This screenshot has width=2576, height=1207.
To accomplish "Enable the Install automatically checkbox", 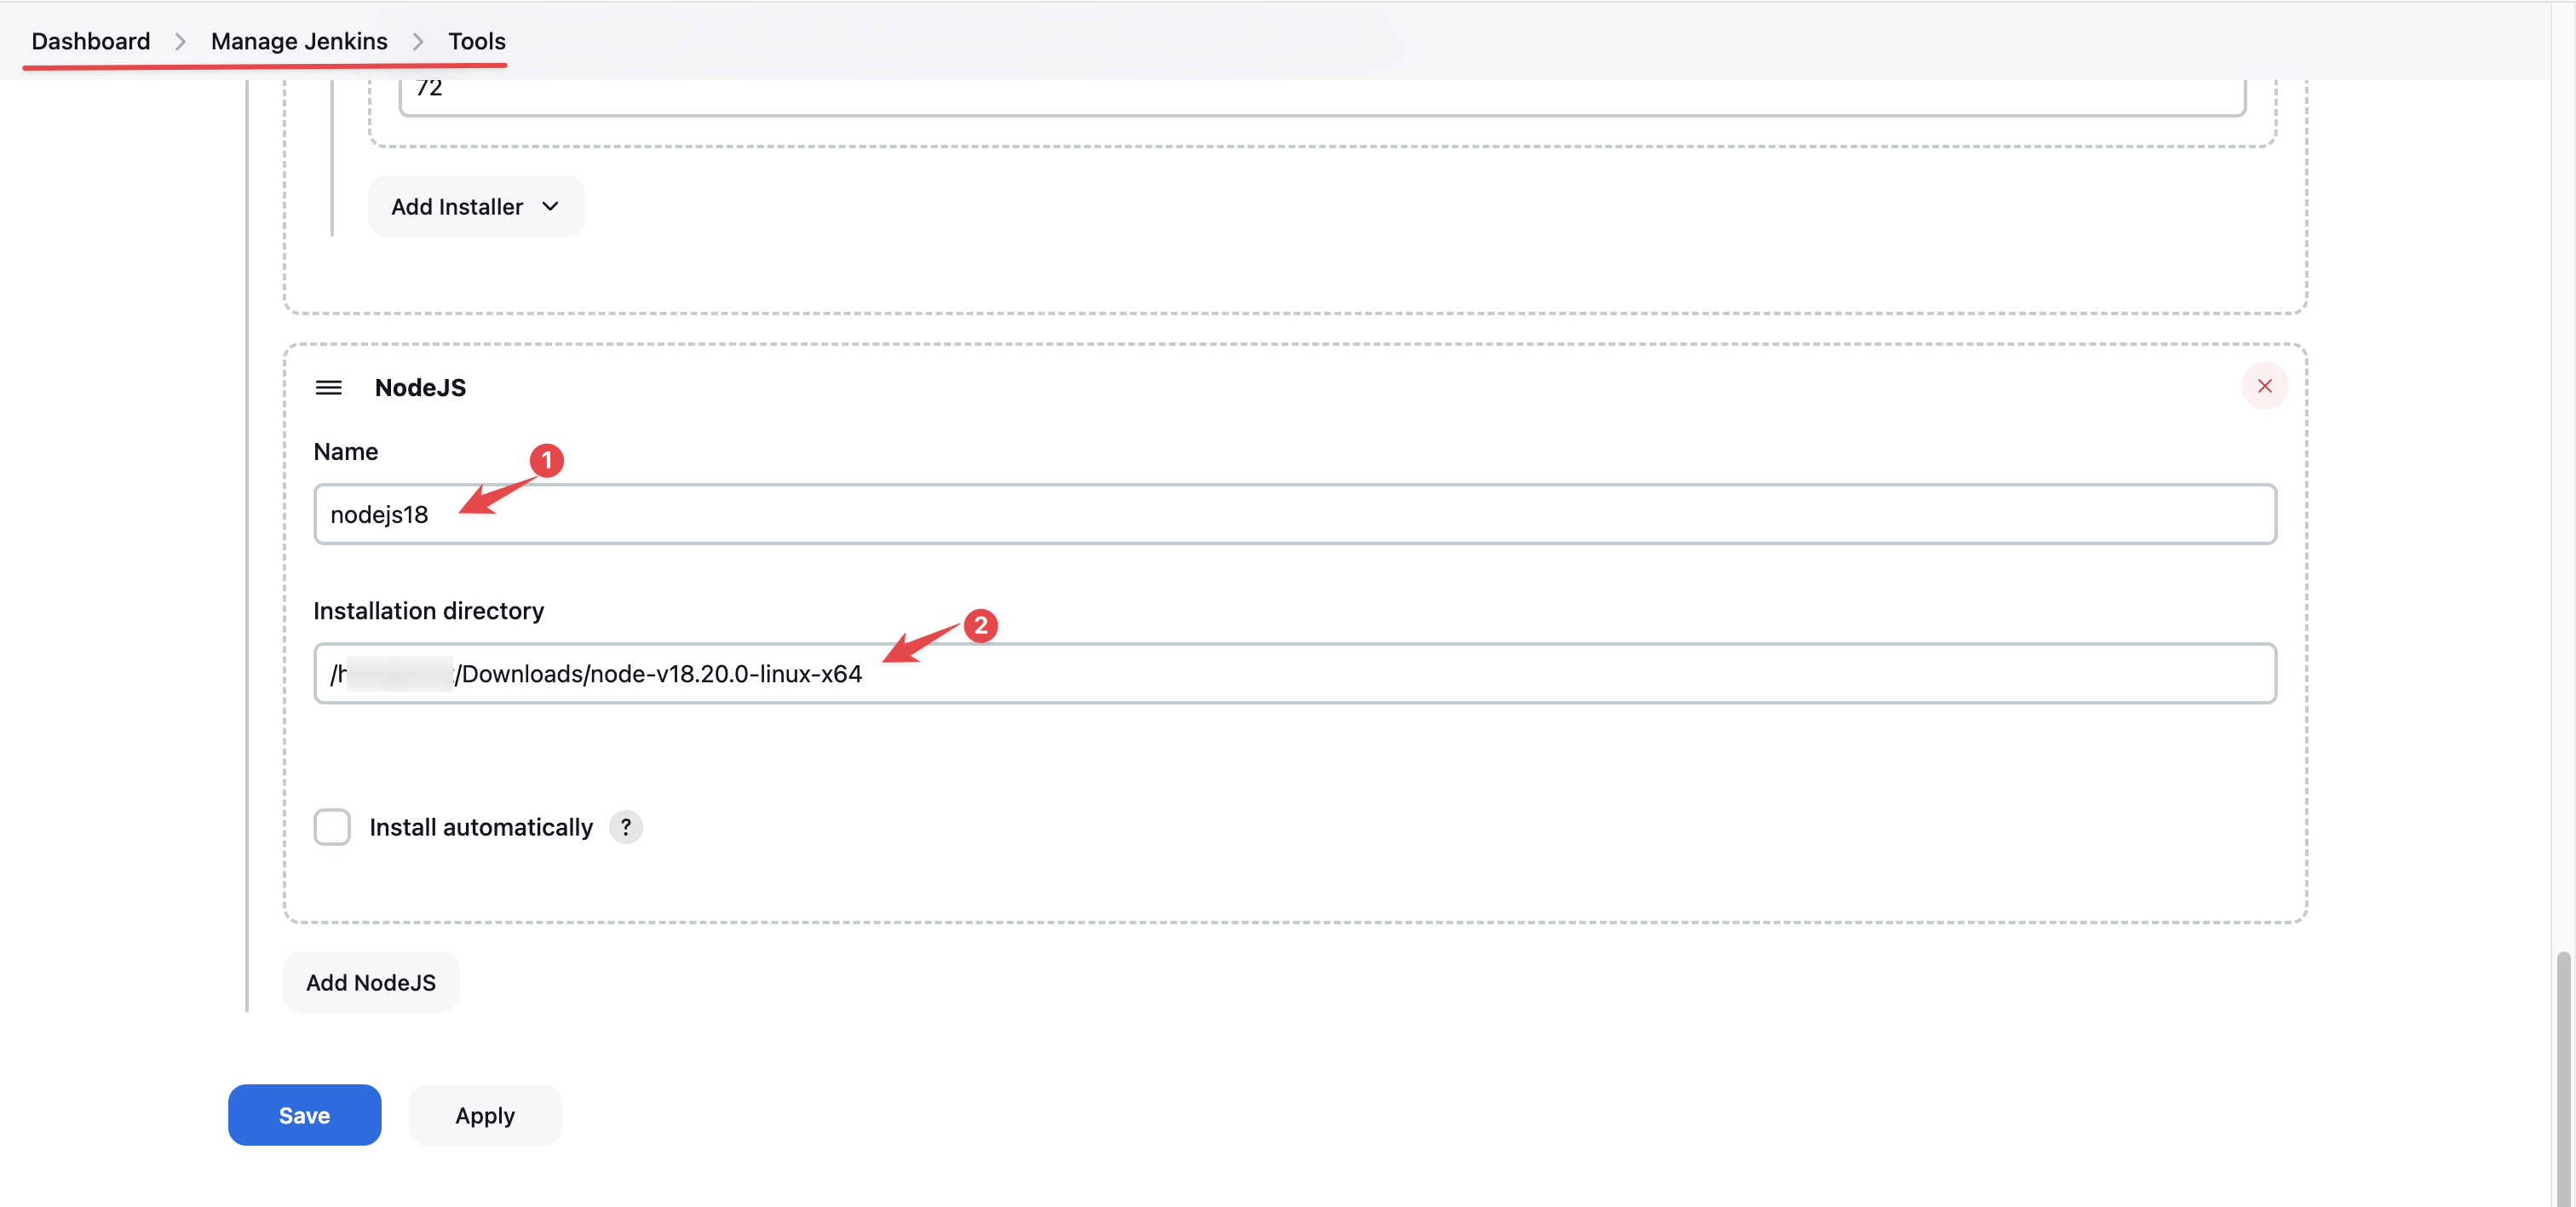I will tap(331, 826).
